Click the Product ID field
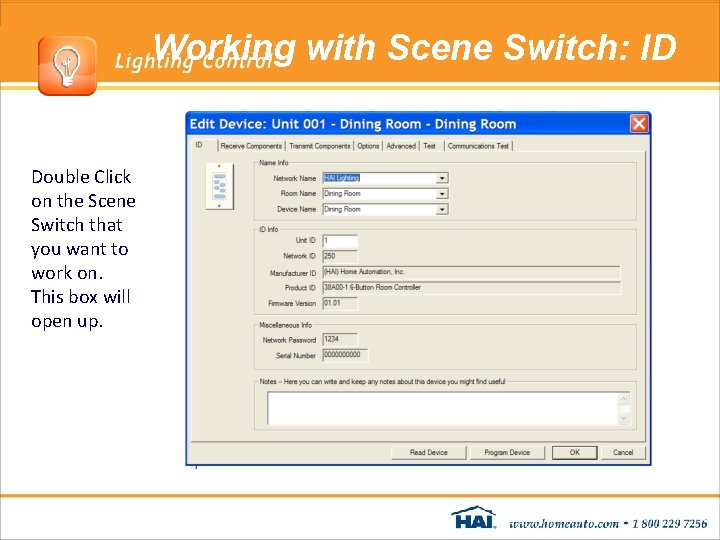The width and height of the screenshot is (720, 540). pos(471,288)
